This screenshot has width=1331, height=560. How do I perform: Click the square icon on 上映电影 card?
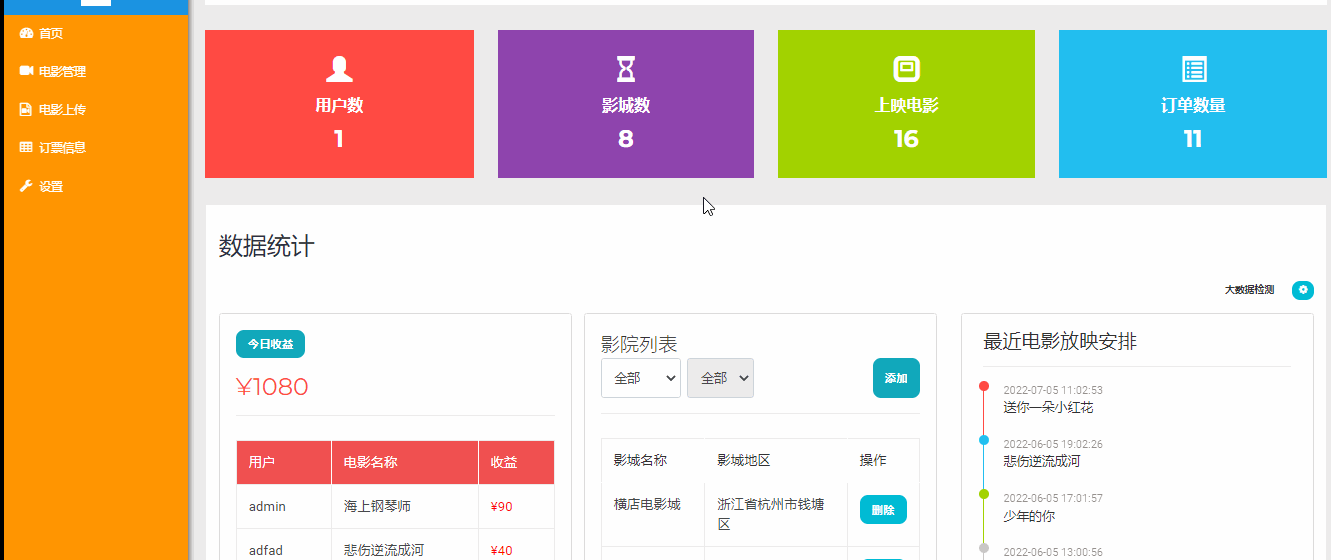(x=906, y=69)
